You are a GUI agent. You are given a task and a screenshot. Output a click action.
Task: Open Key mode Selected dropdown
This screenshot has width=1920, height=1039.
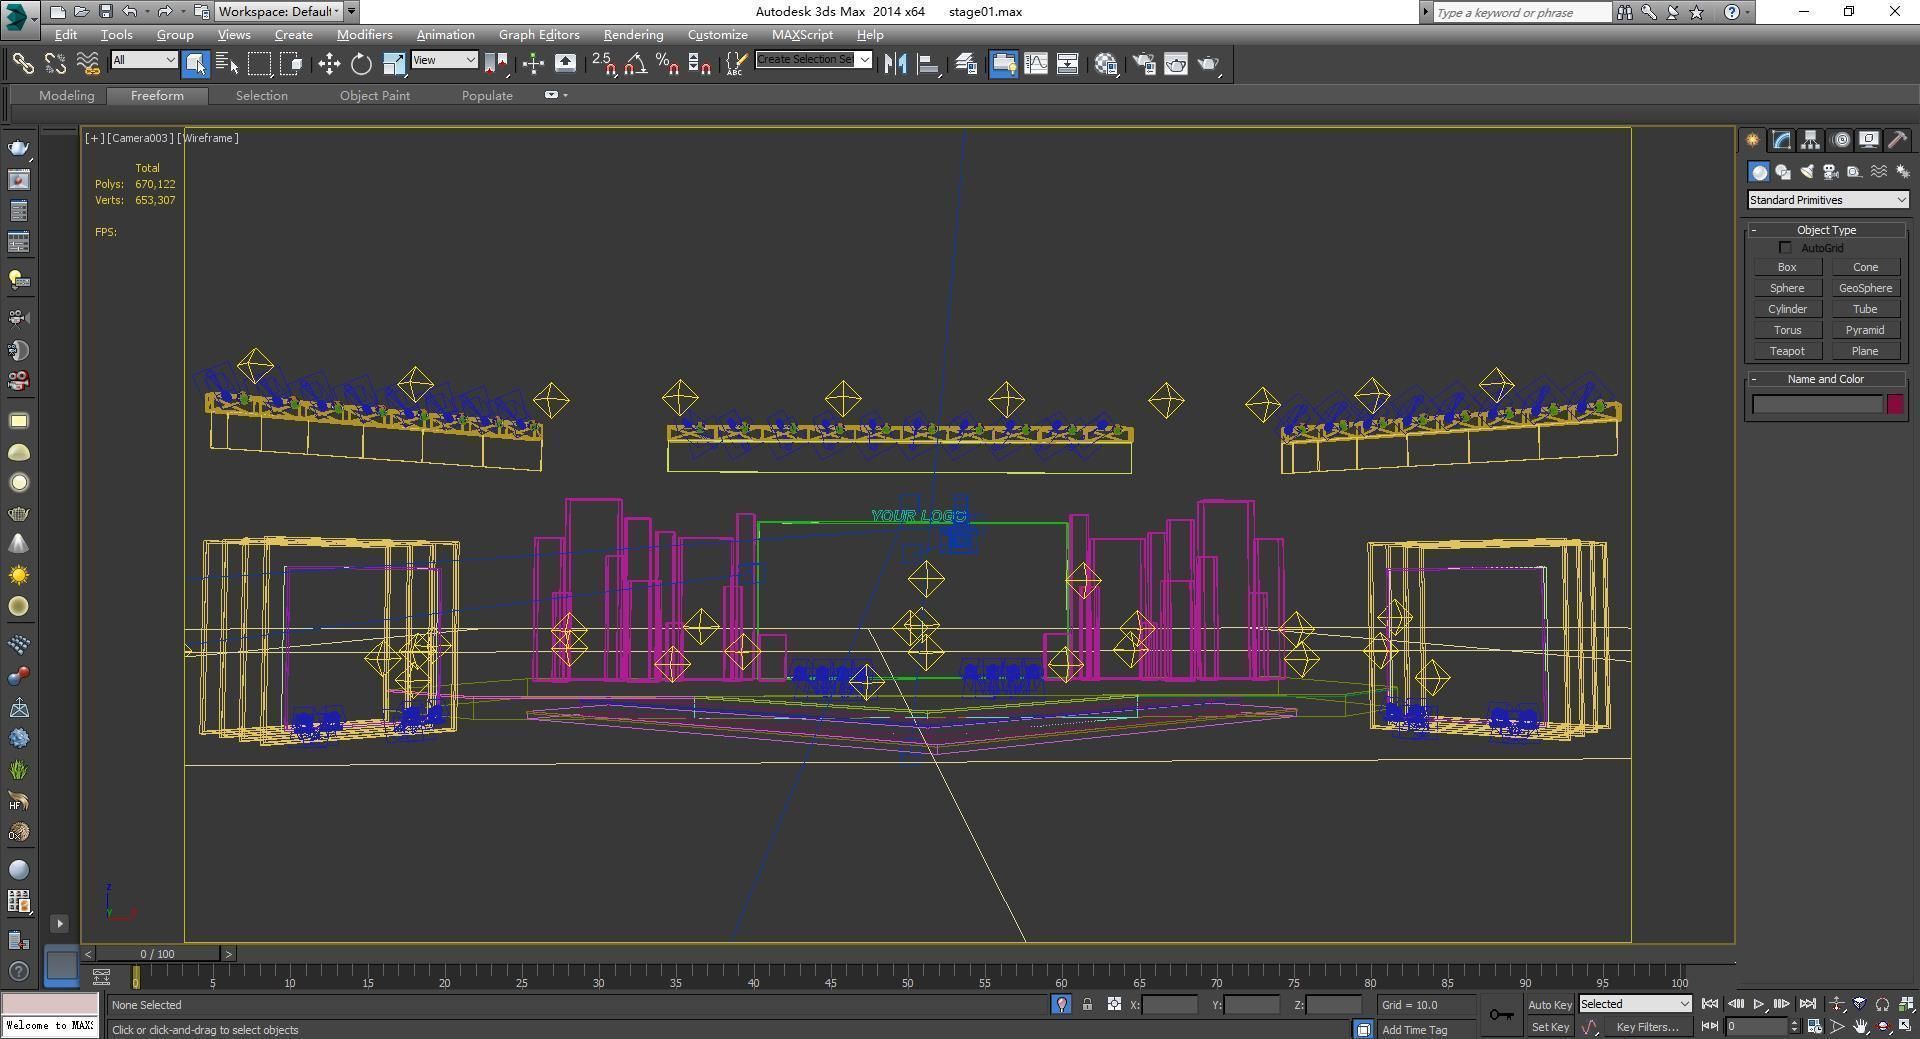coord(1635,1004)
